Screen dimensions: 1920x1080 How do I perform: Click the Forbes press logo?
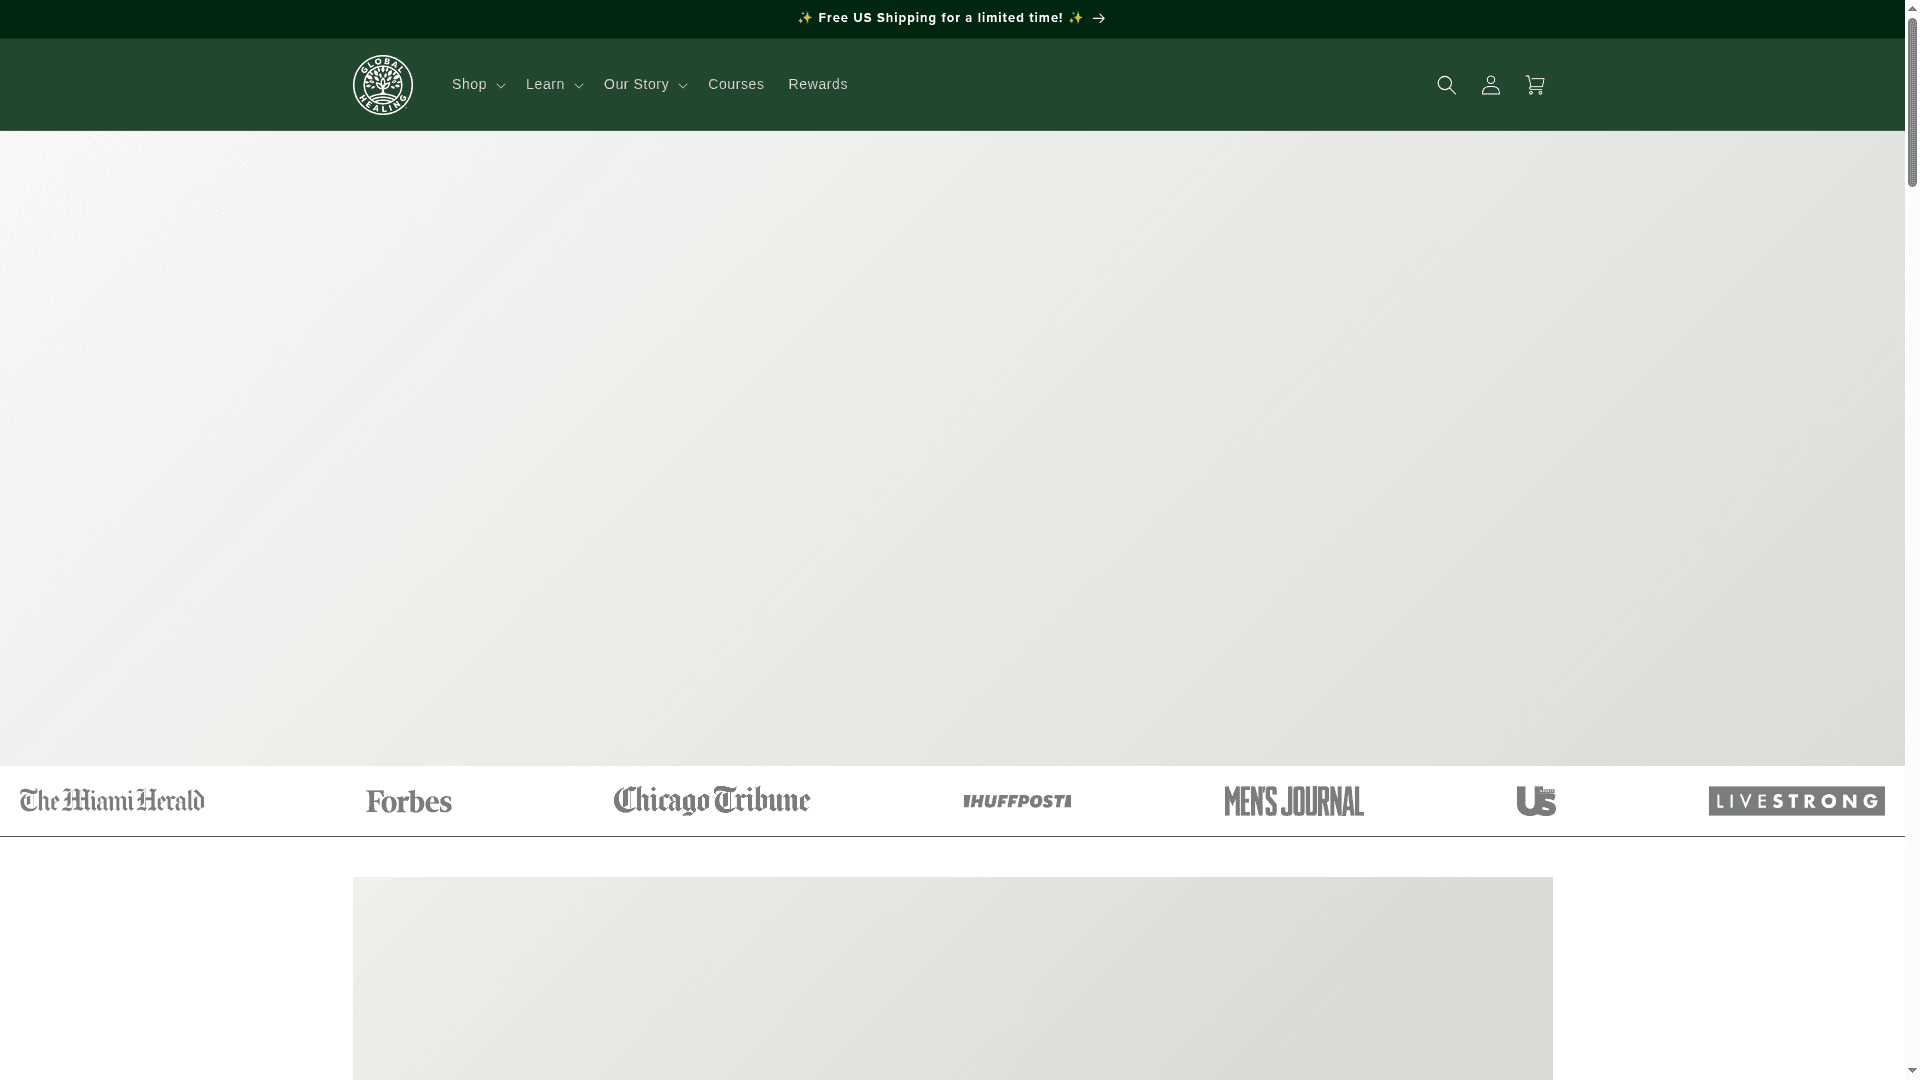point(408,801)
